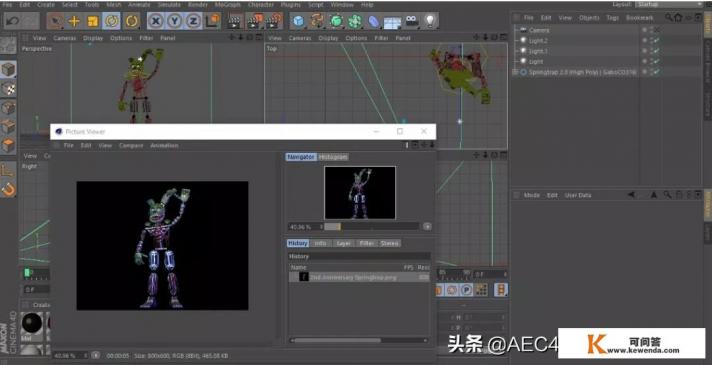Select the Live Selection arrow tool
712x365 pixels.
pyautogui.click(x=55, y=21)
